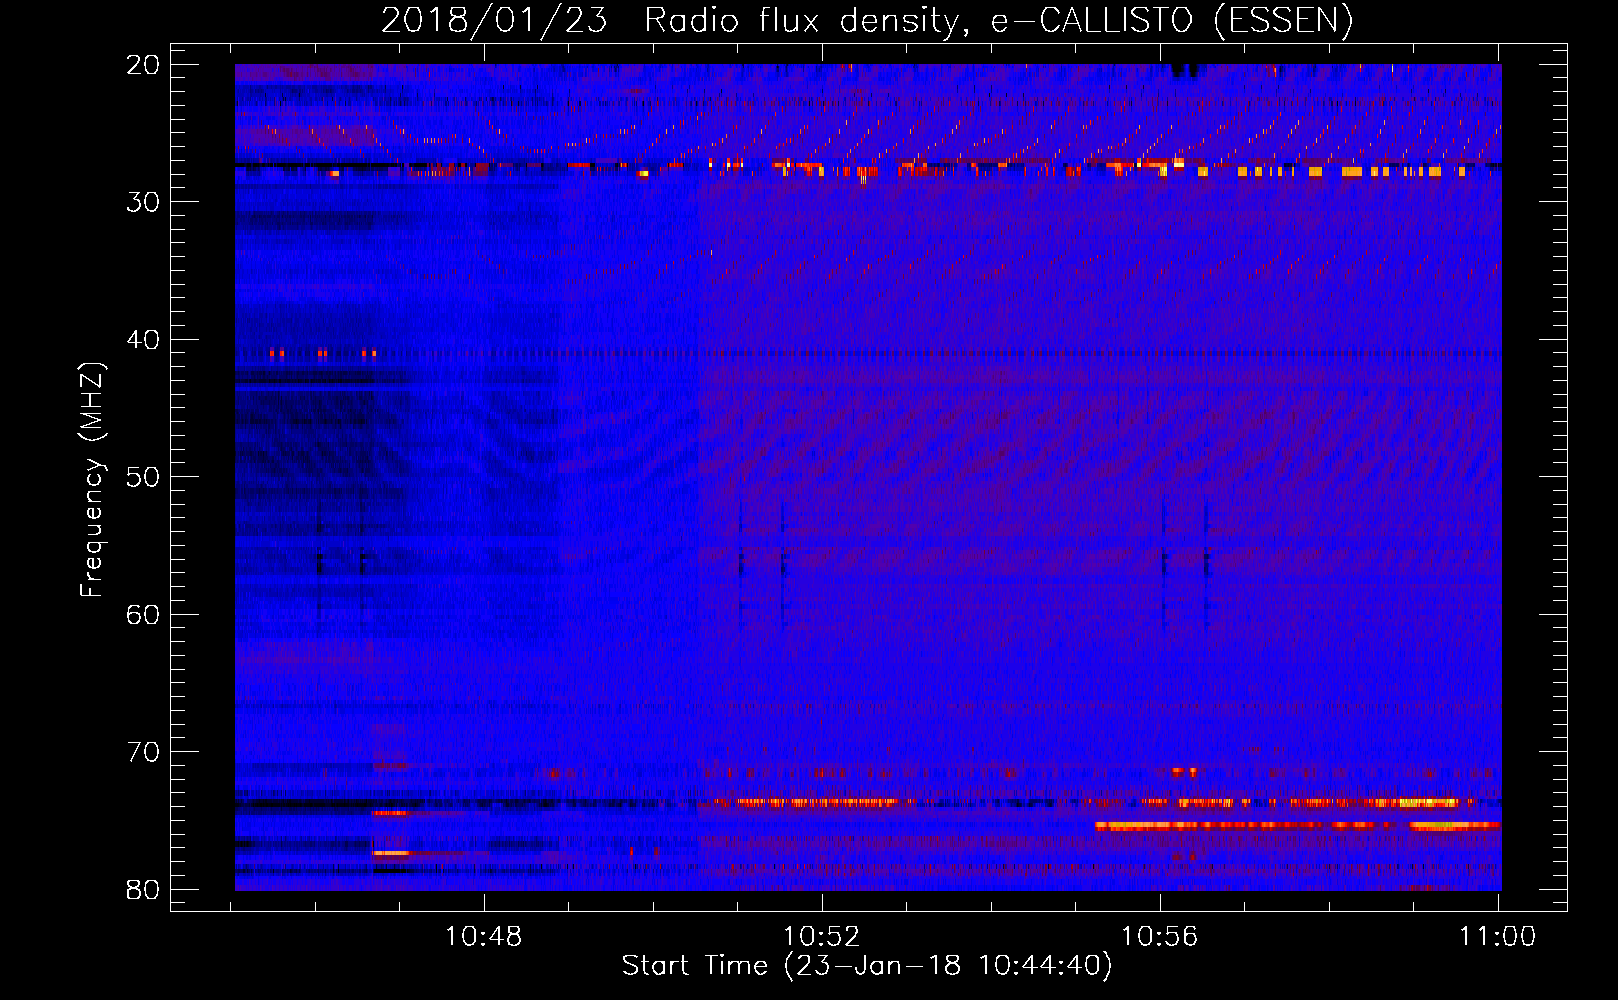Viewport: 1618px width, 1000px height.
Task: Click the 10:56 time tick label
Action: [x=1160, y=936]
